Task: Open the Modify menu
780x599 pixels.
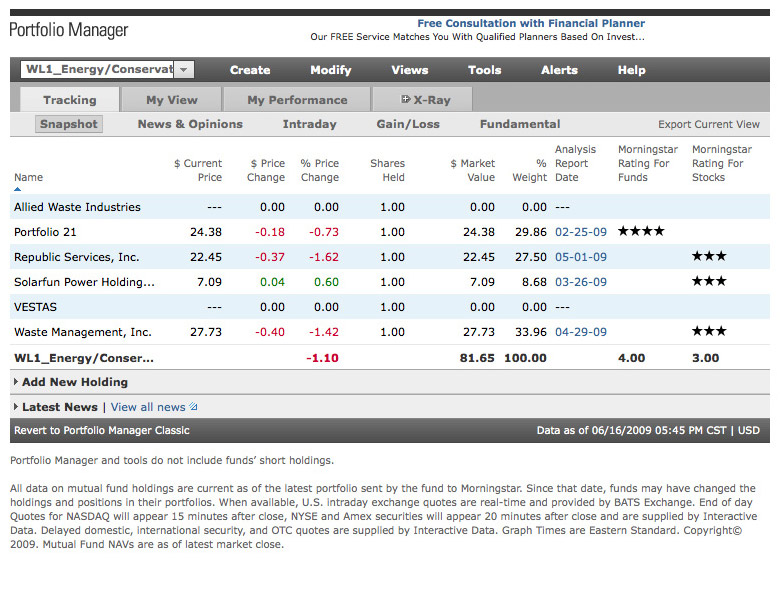Action: [331, 70]
